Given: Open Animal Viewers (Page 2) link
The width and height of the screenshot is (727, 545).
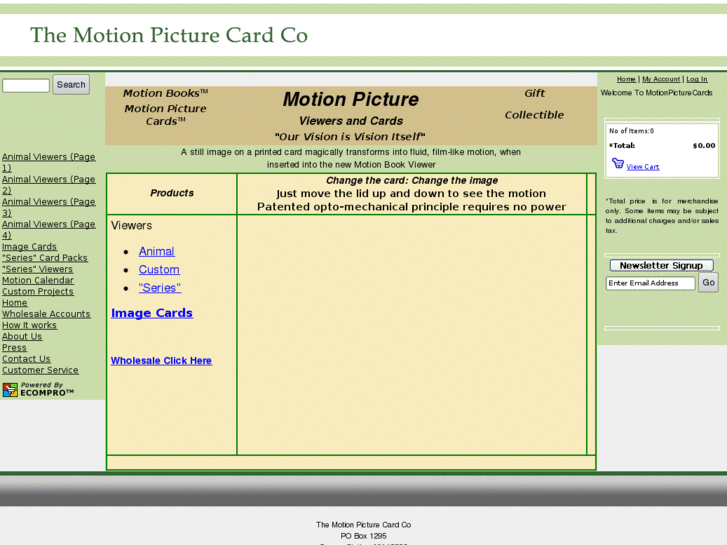Looking at the screenshot, I should pos(48,185).
